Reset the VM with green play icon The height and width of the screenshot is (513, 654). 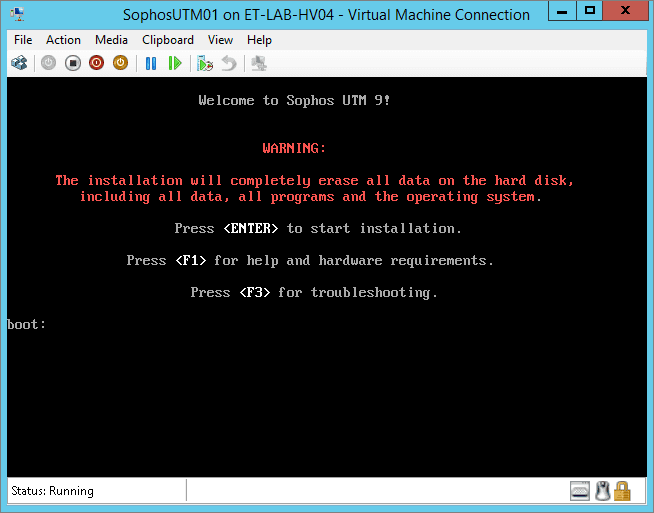[175, 63]
